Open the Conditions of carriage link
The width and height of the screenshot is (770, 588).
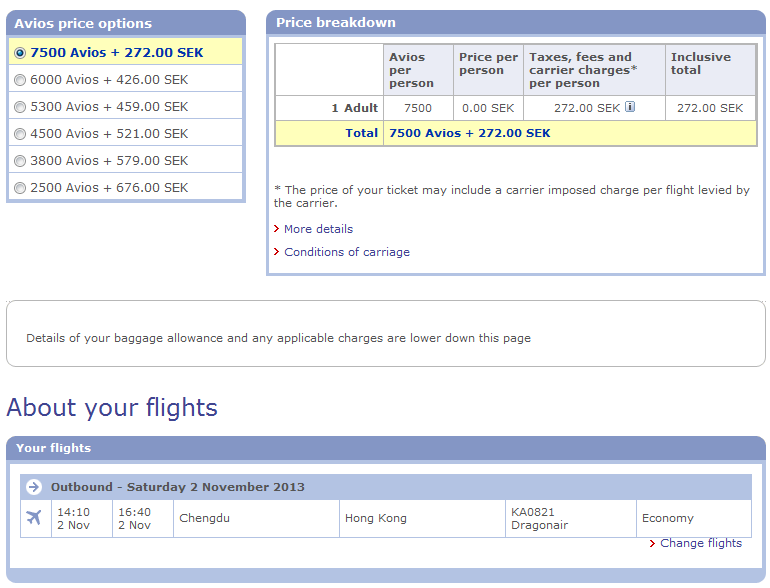point(347,252)
